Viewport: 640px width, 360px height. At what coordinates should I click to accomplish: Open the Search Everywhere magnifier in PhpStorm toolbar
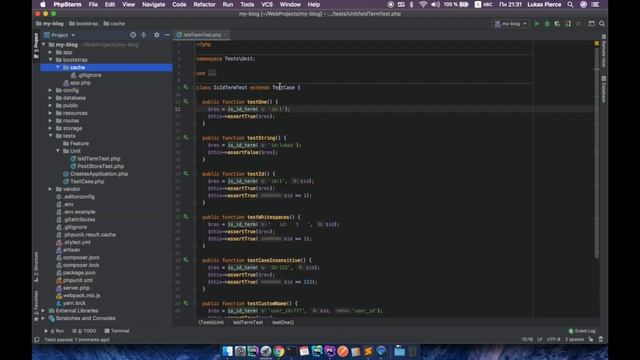[x=602, y=24]
